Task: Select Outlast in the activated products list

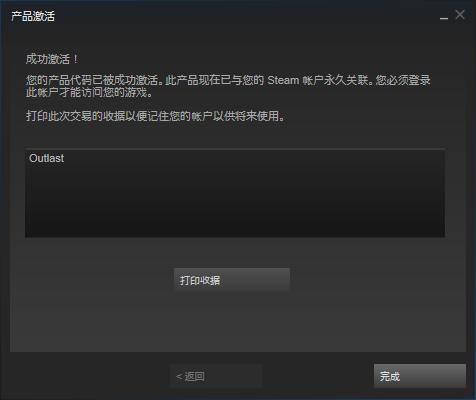Action: click(x=47, y=158)
